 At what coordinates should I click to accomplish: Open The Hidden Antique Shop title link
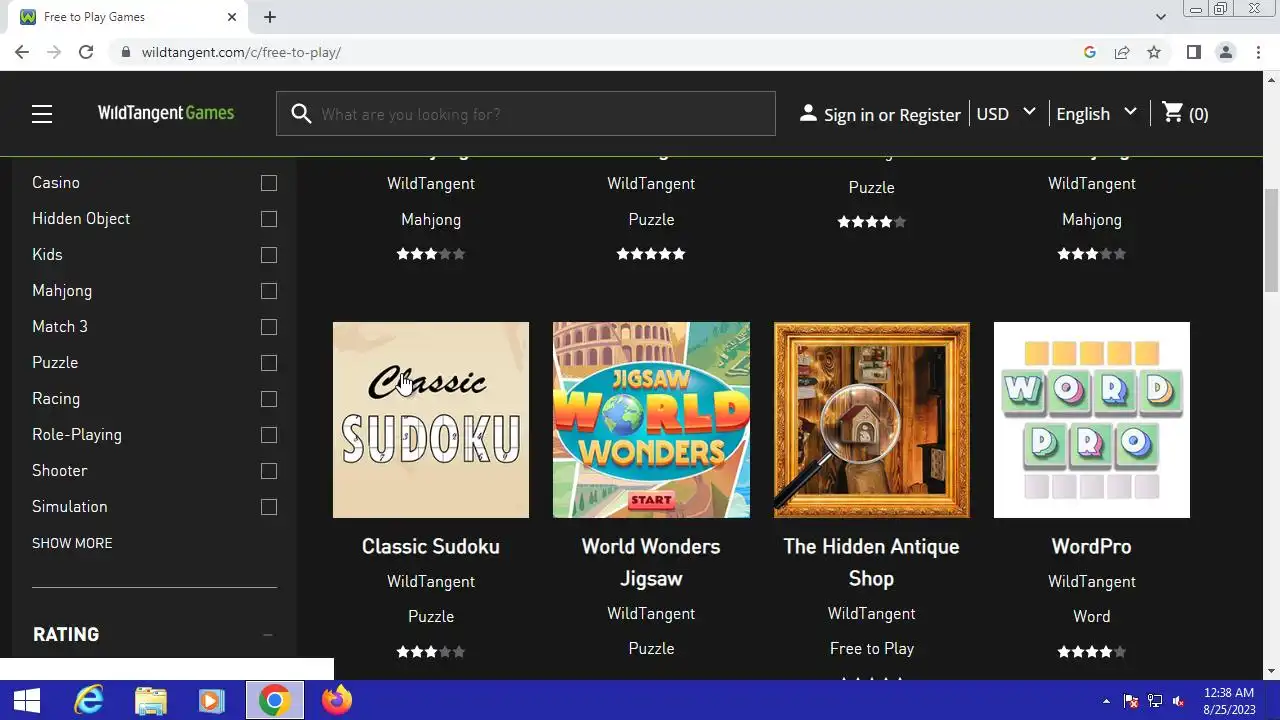(x=871, y=562)
